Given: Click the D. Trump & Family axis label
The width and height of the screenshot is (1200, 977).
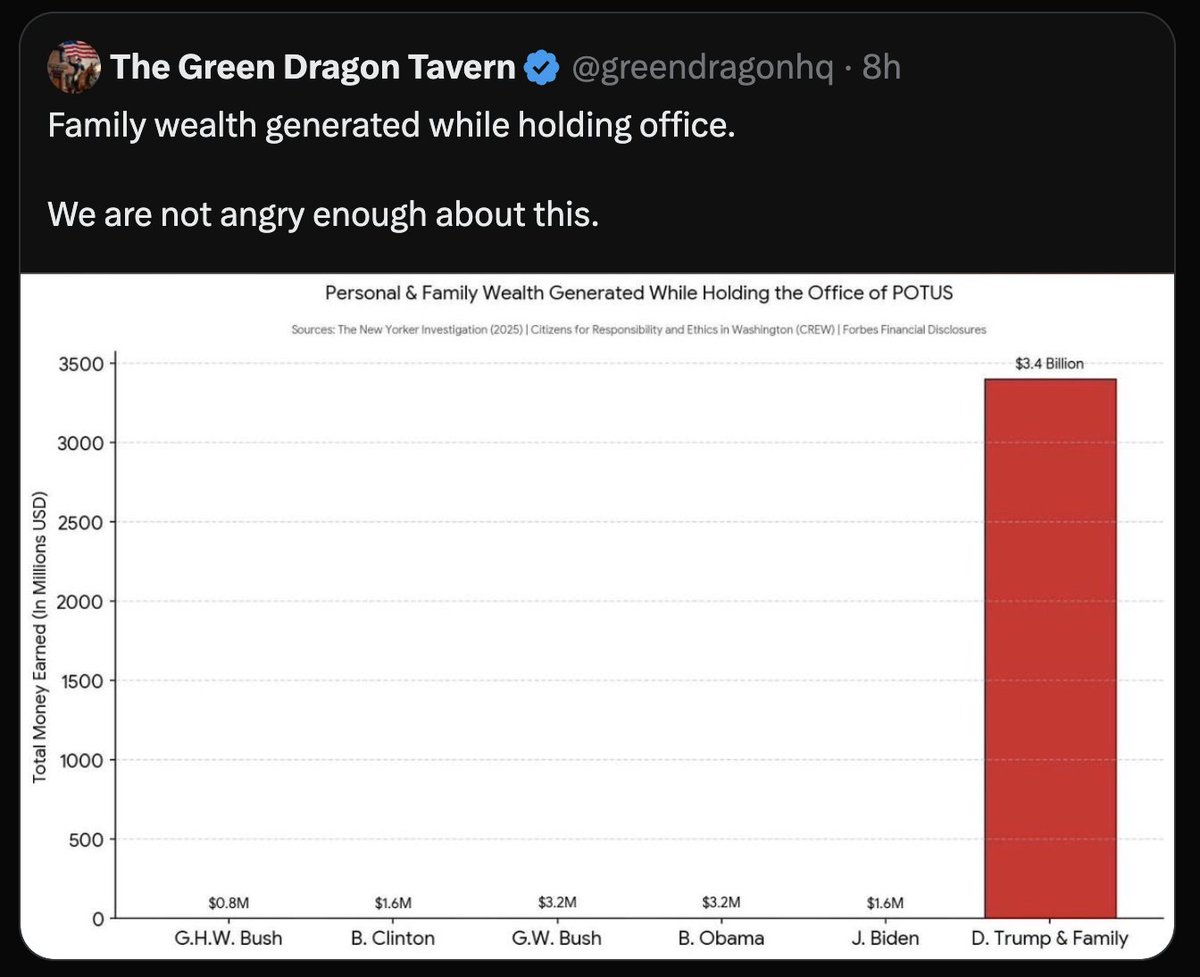Looking at the screenshot, I should point(1050,938).
